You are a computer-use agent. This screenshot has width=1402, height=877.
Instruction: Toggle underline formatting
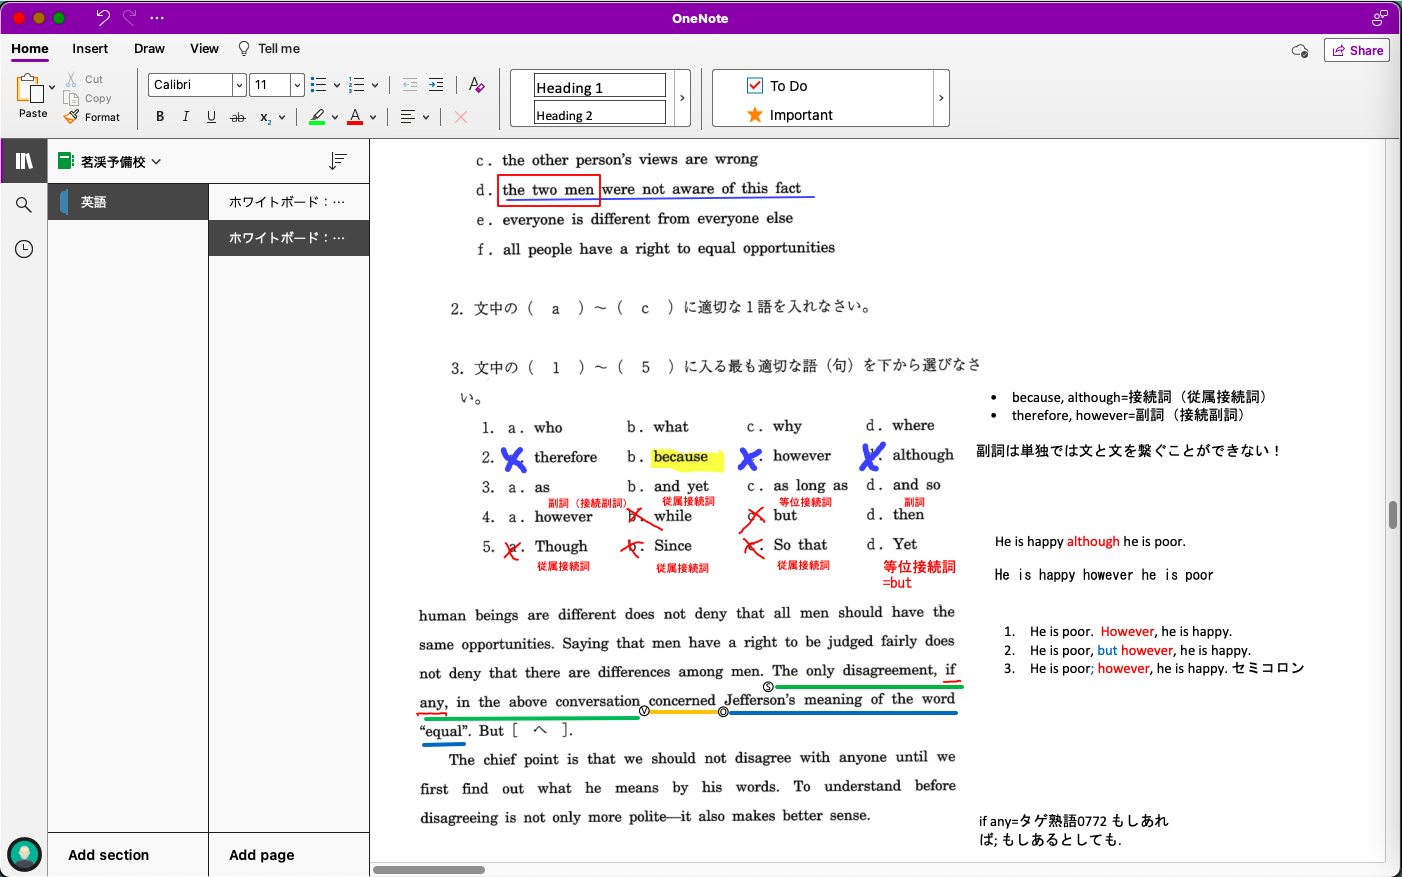pyautogui.click(x=211, y=117)
